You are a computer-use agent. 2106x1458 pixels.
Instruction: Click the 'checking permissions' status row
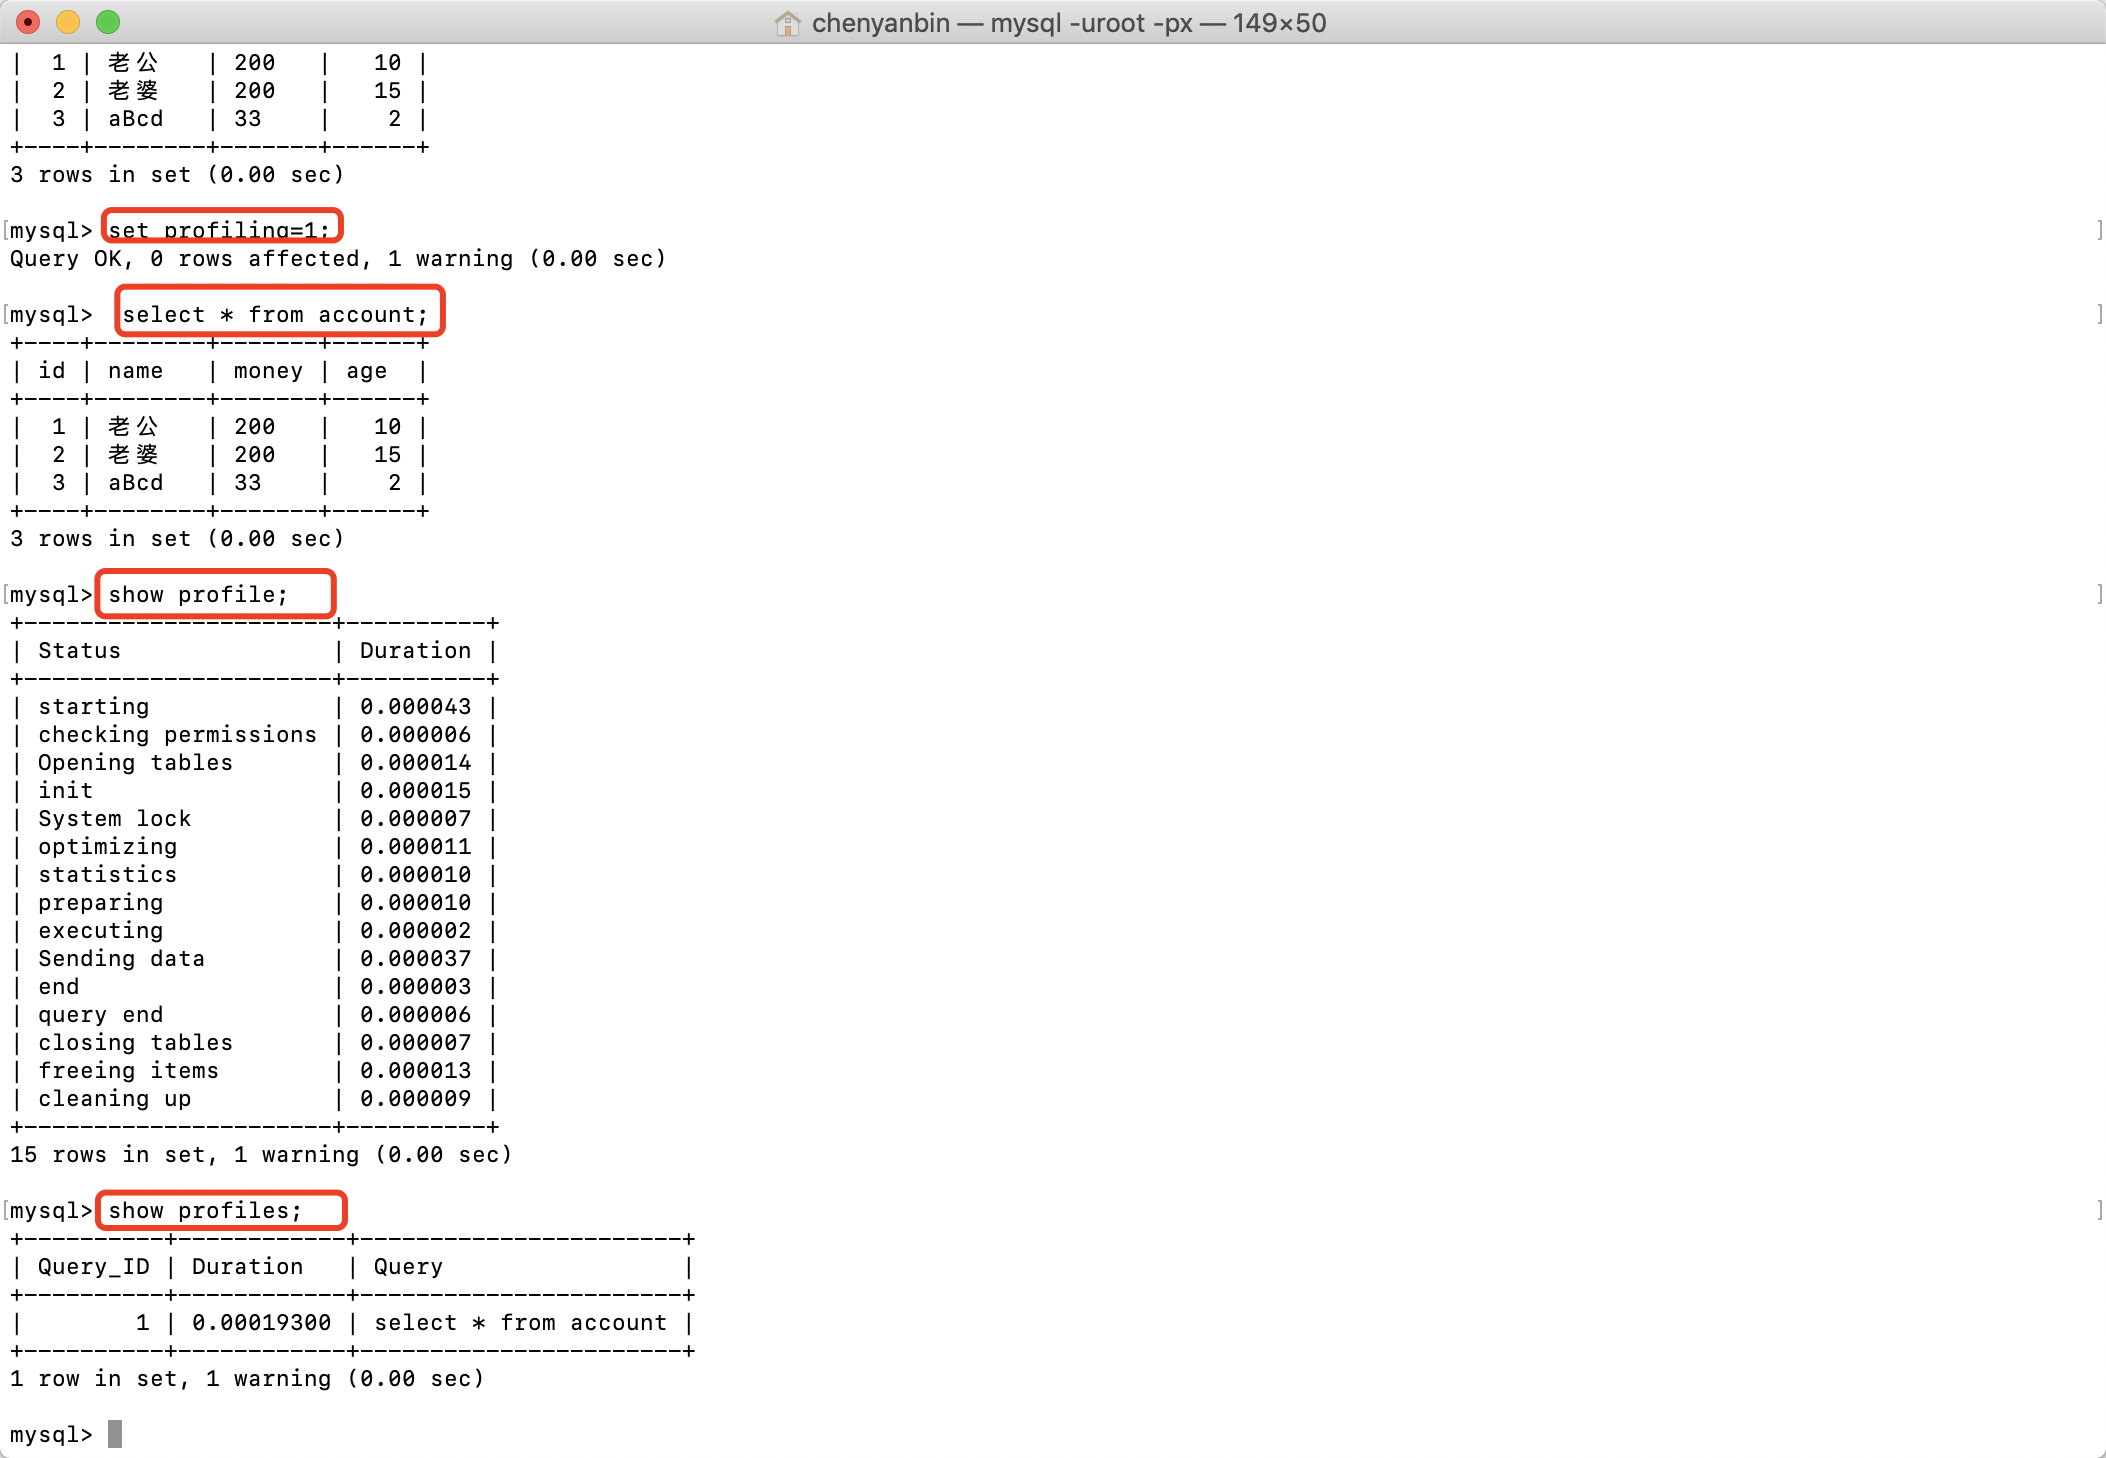pyautogui.click(x=255, y=735)
